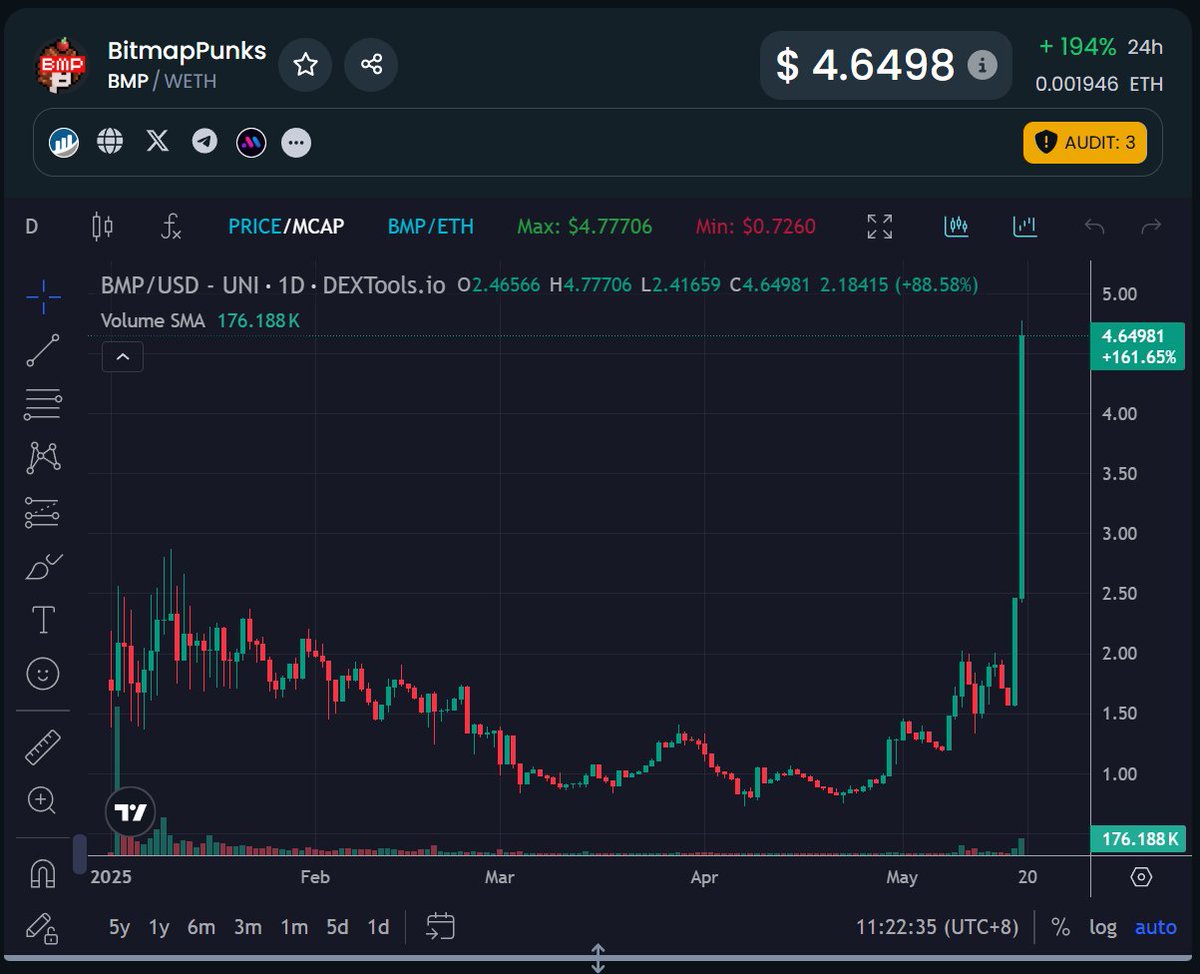Set range to 1m
The width and height of the screenshot is (1200, 974).
294,927
